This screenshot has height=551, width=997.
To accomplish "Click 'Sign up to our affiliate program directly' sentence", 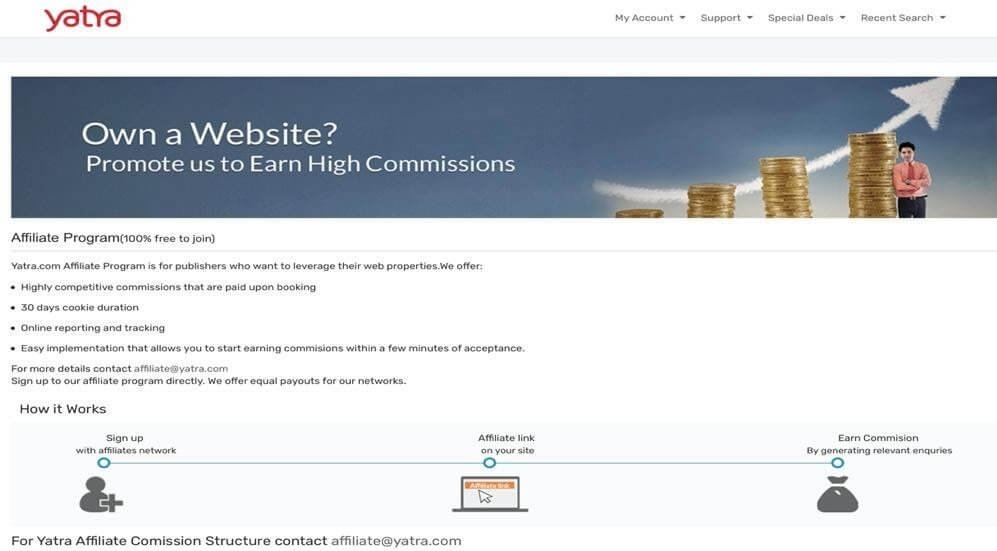I will (107, 381).
